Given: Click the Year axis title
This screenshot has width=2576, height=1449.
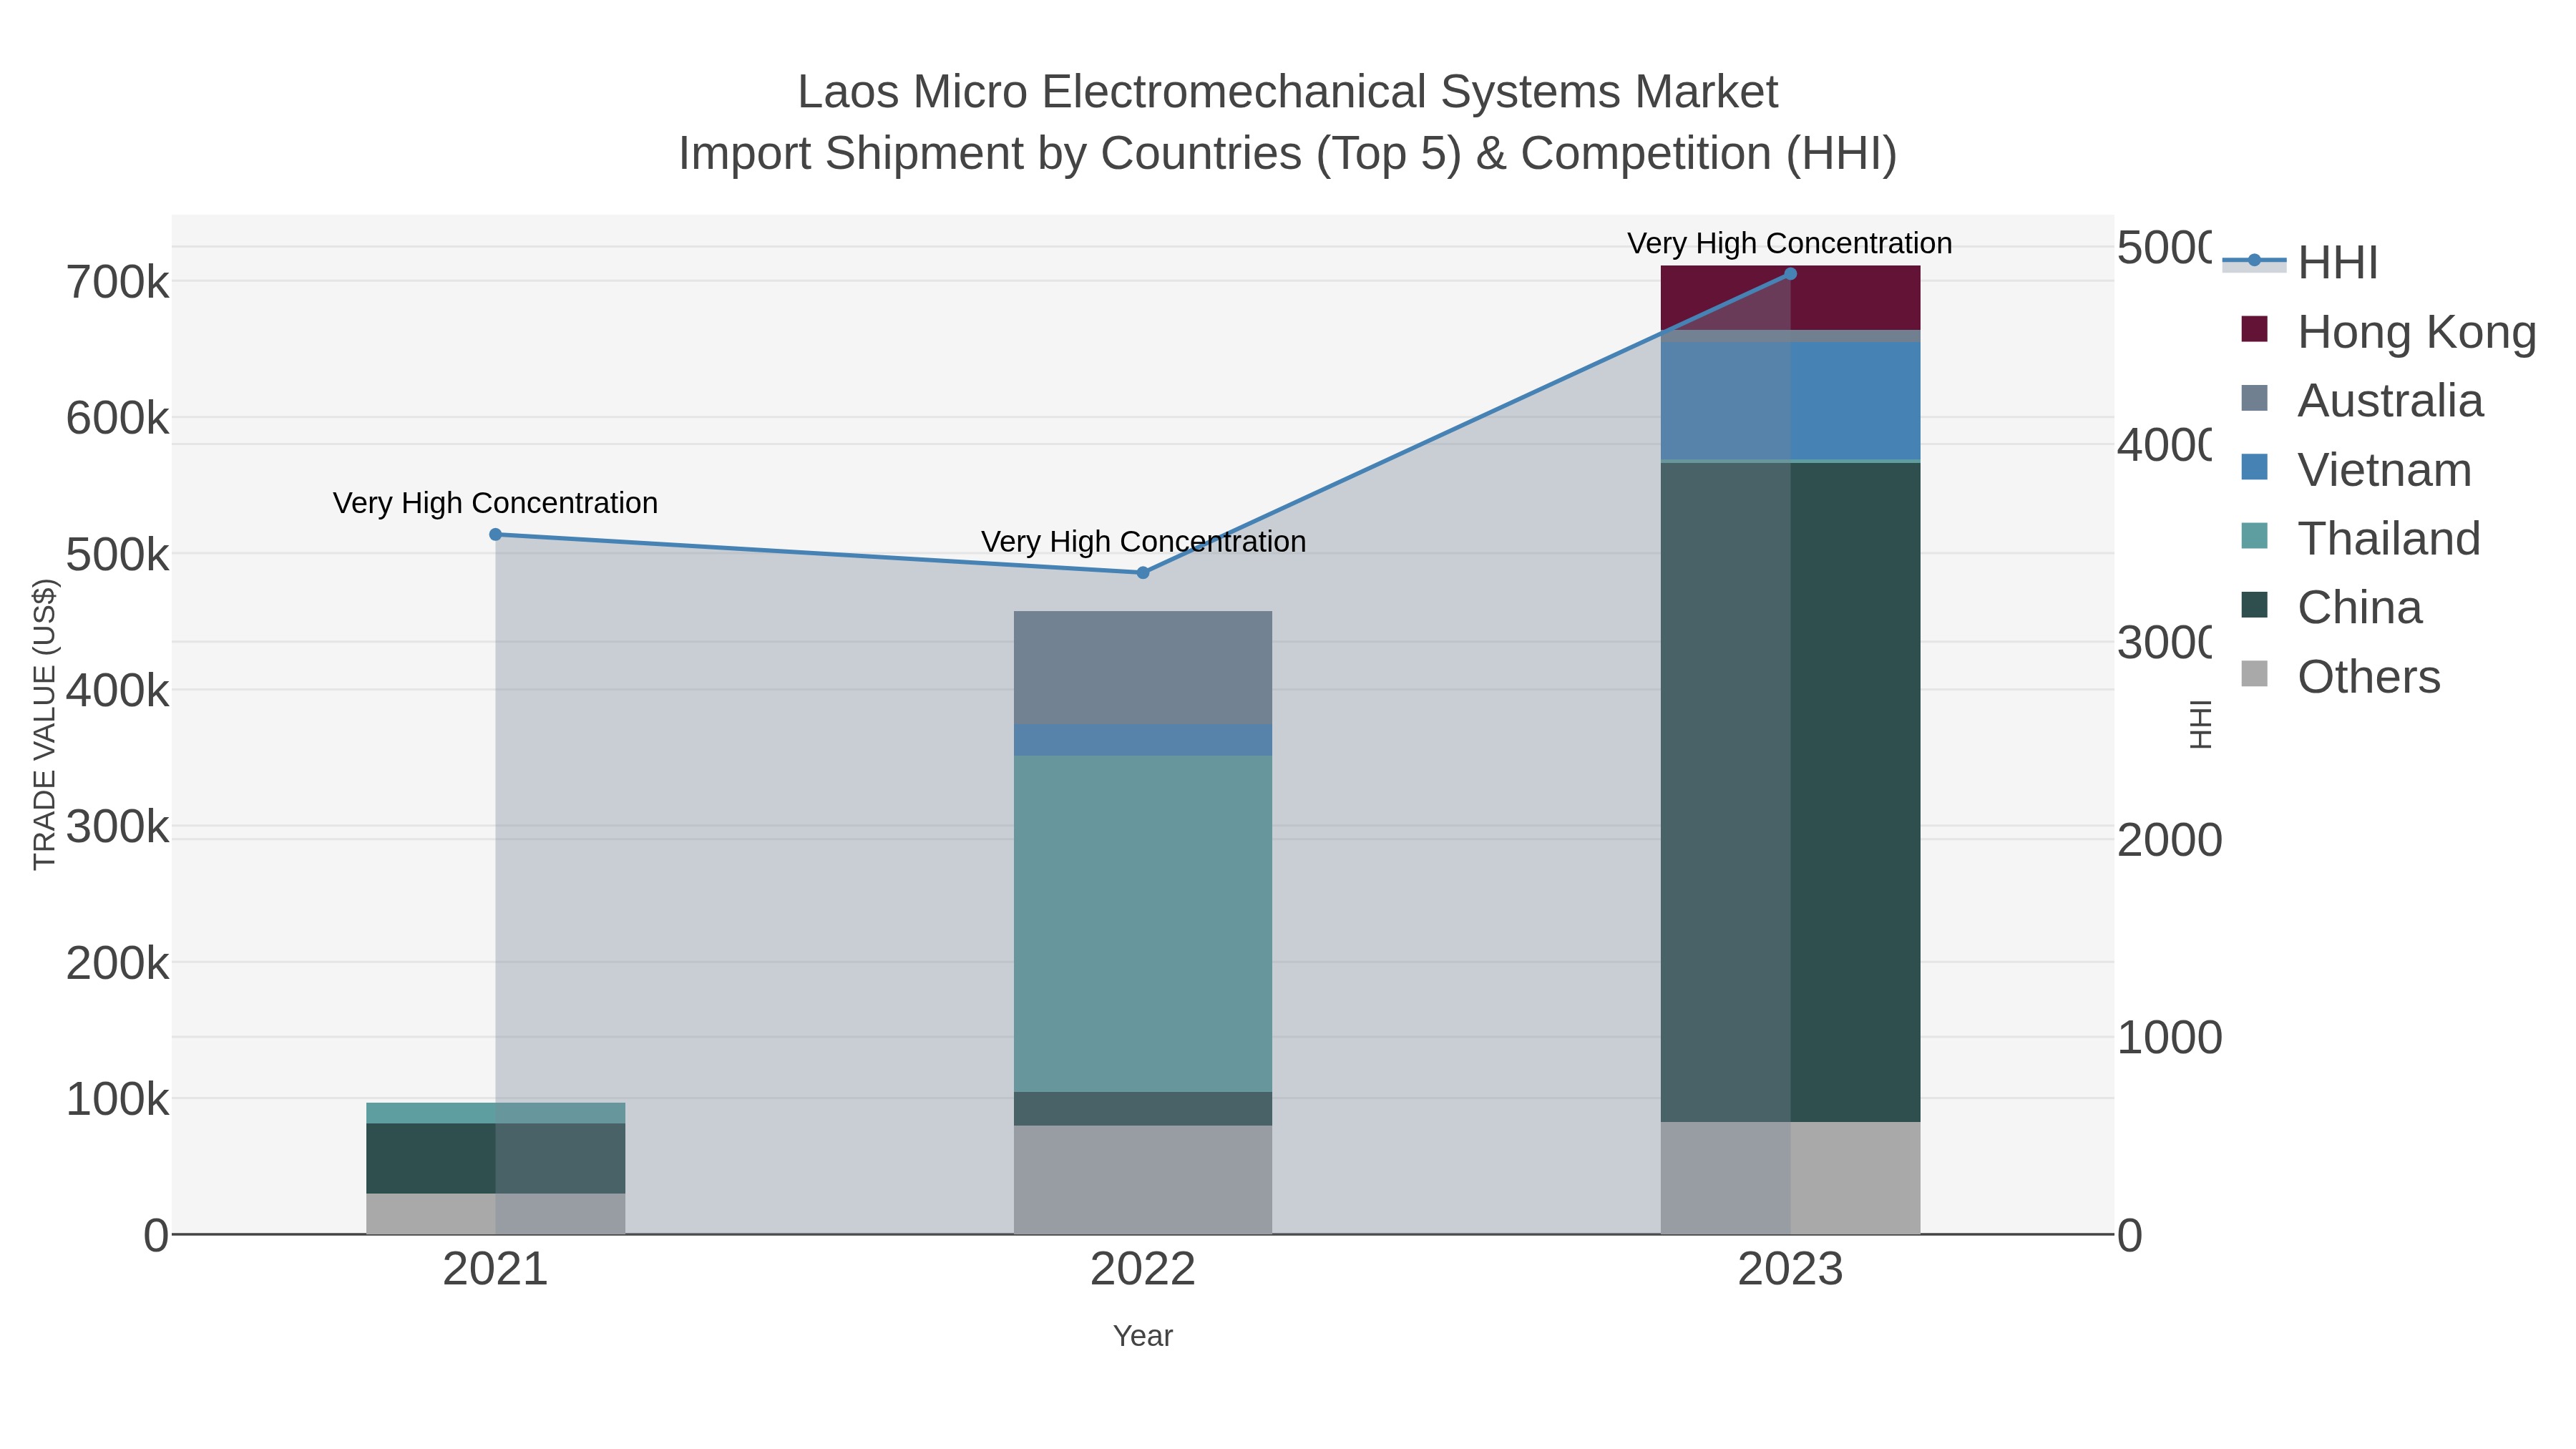Looking at the screenshot, I should pos(1143,1336).
